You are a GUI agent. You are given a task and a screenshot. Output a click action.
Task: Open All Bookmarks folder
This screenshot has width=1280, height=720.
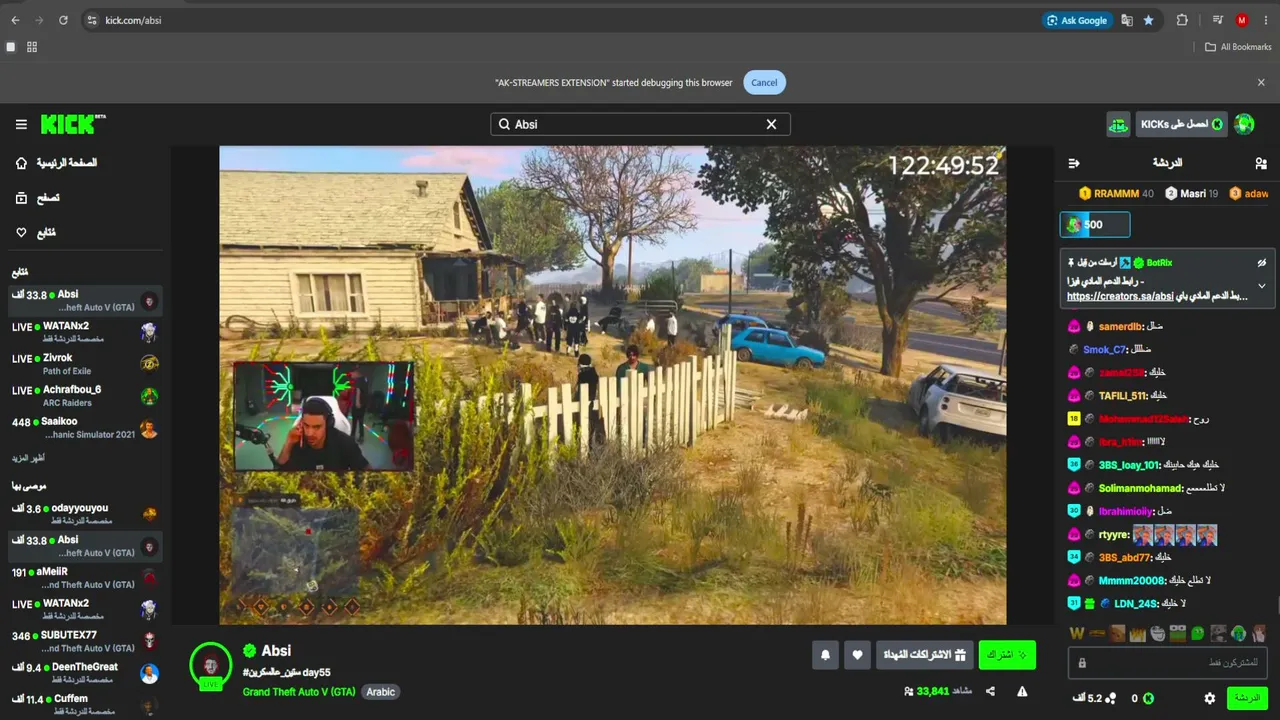(1238, 47)
